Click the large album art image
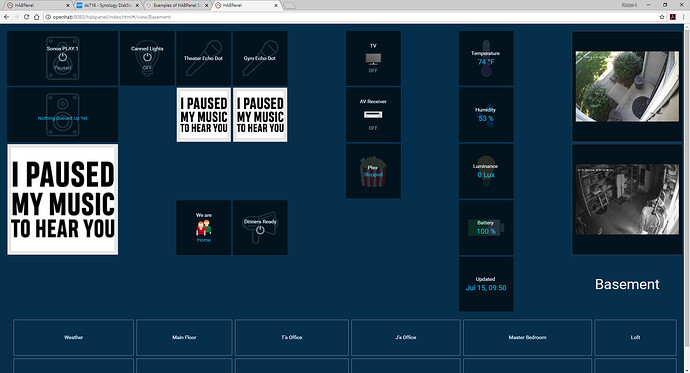Image resolution: width=690 pixels, height=373 pixels. click(62, 199)
